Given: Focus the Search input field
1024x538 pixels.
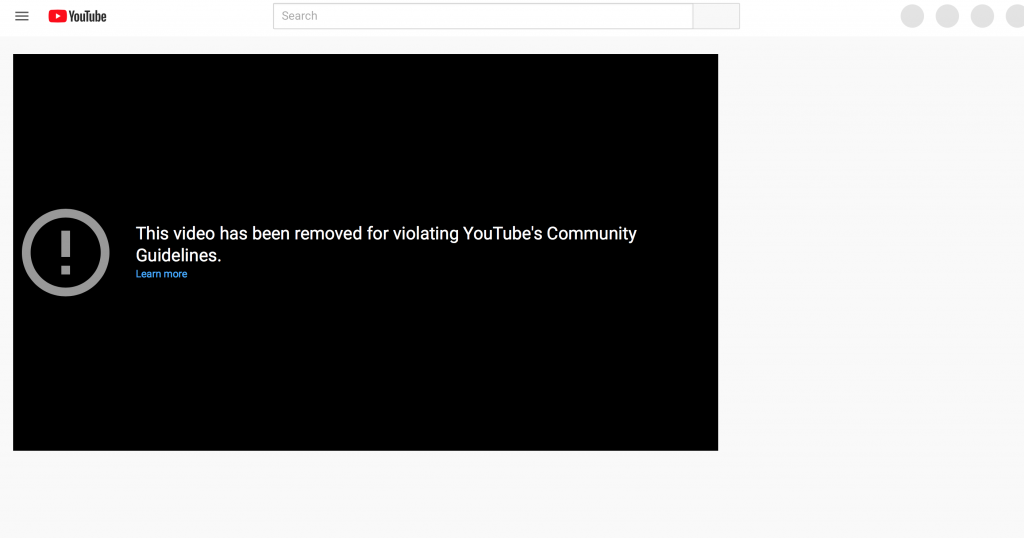Looking at the screenshot, I should (483, 16).
